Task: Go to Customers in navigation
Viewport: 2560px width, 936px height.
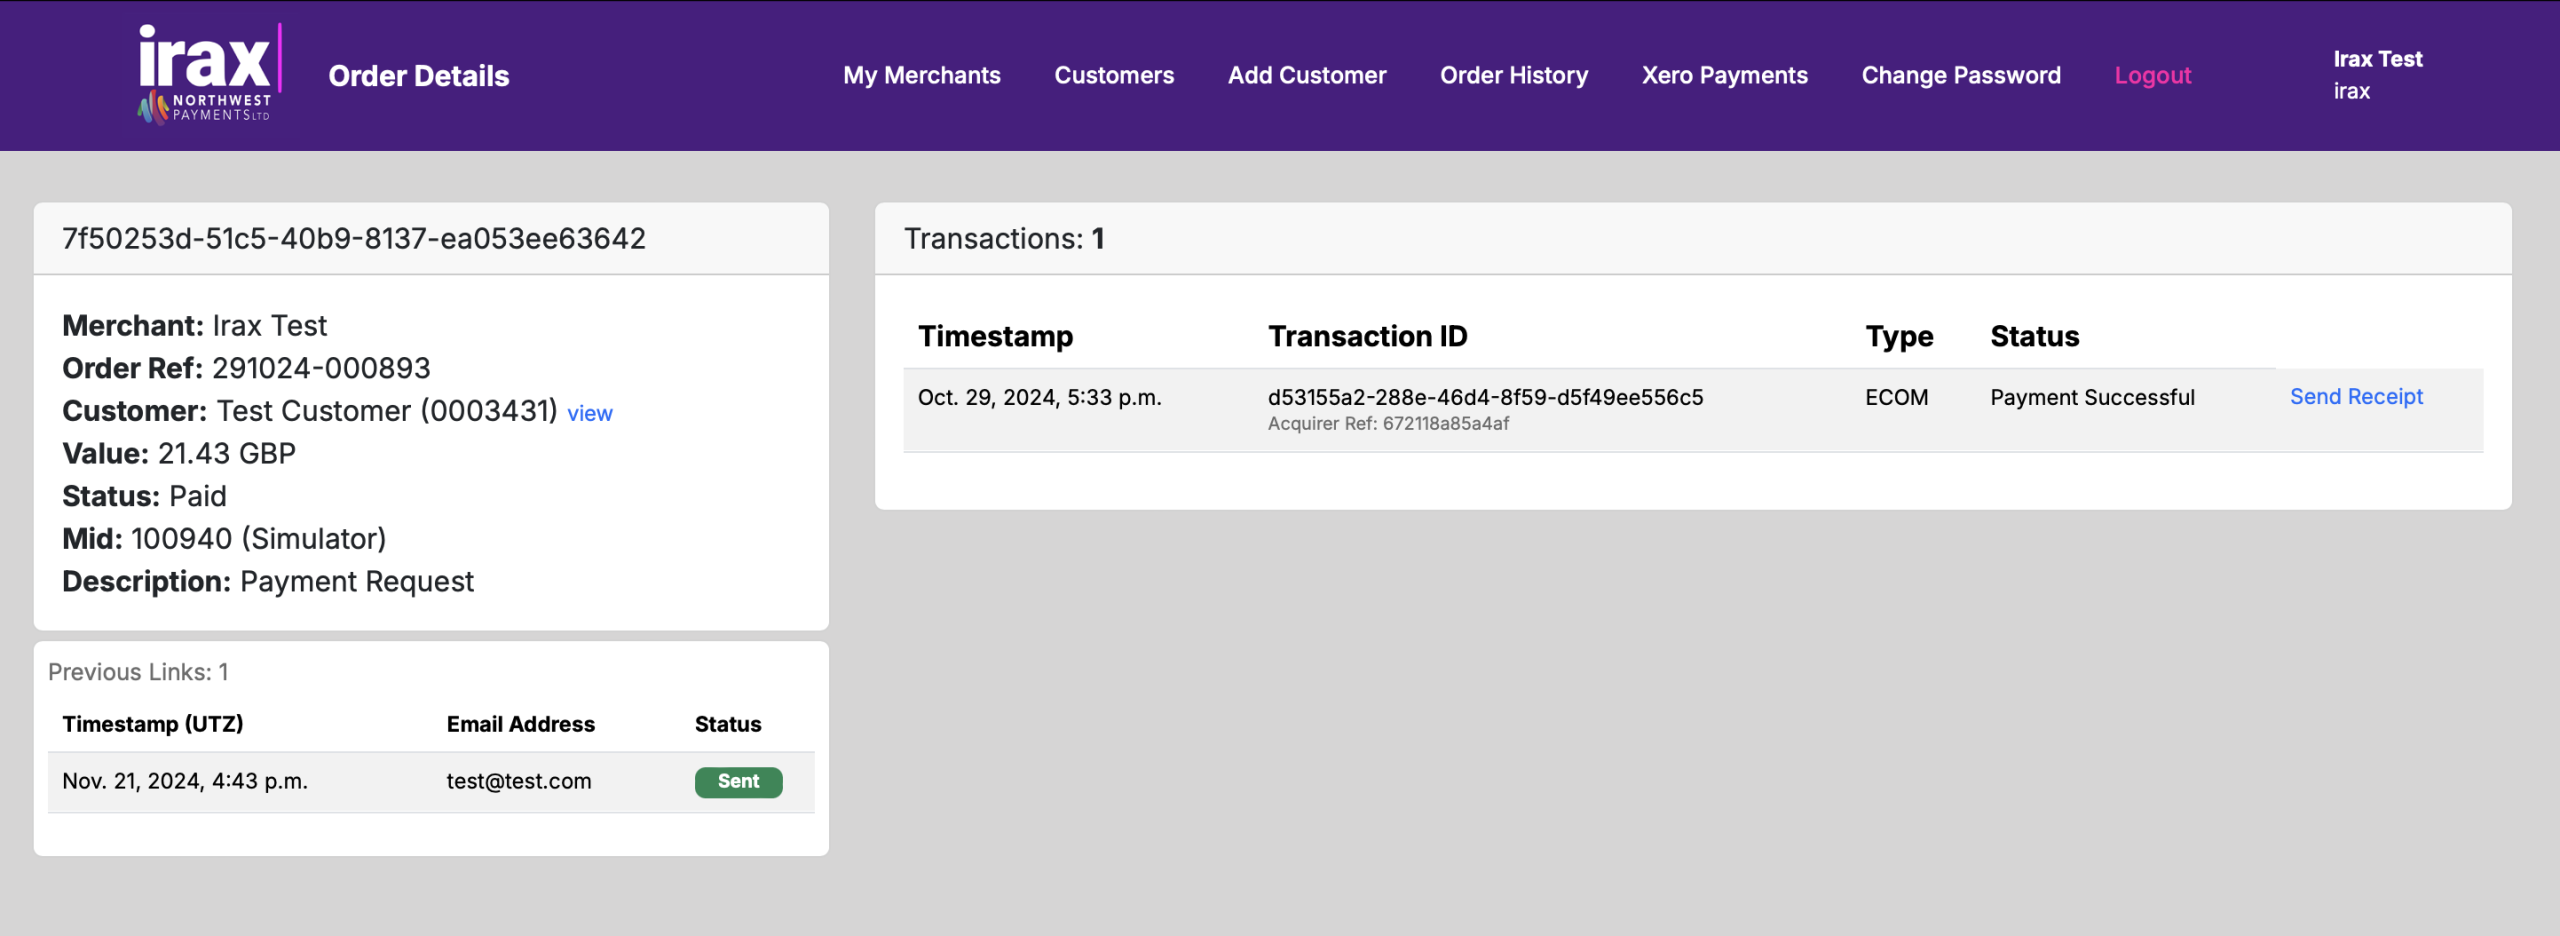Action: 1114,75
